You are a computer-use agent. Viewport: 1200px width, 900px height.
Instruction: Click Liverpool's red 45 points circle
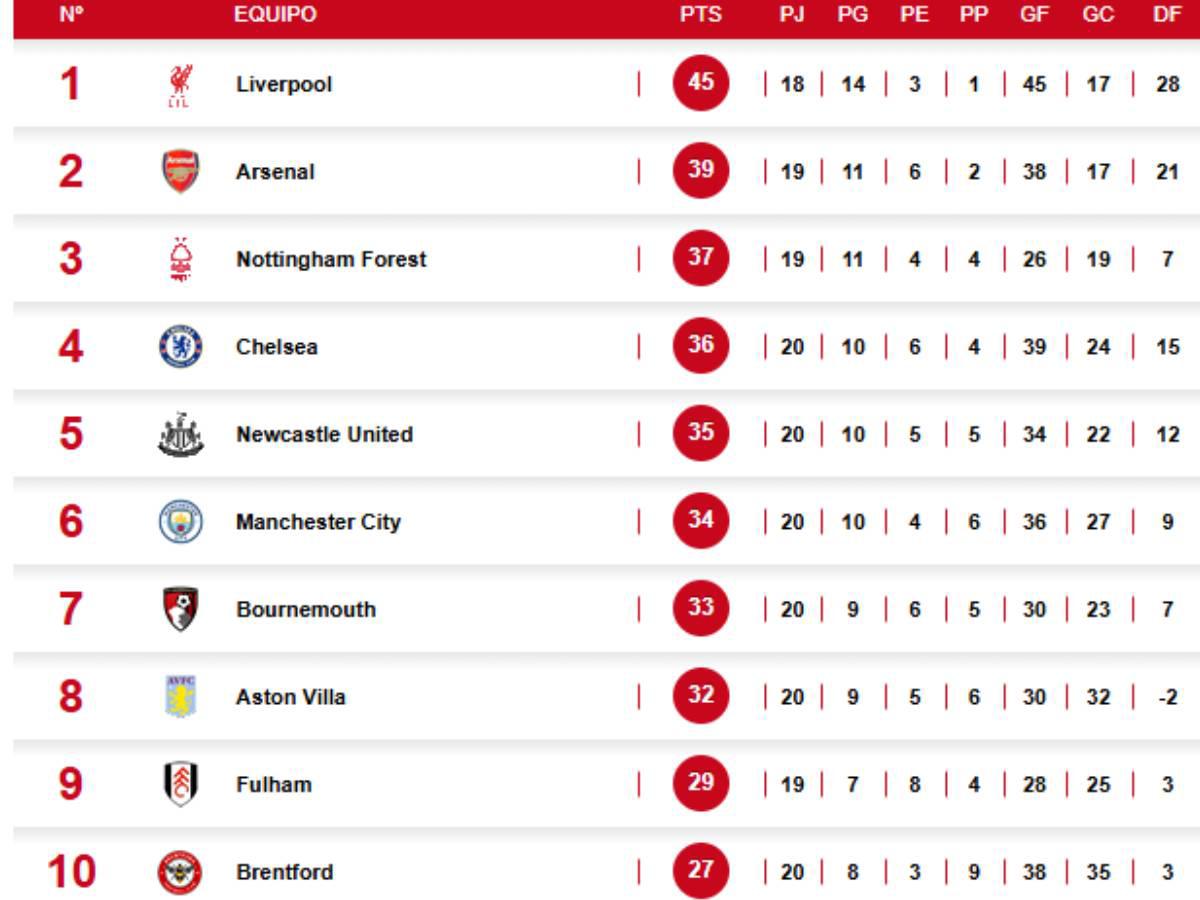click(701, 83)
